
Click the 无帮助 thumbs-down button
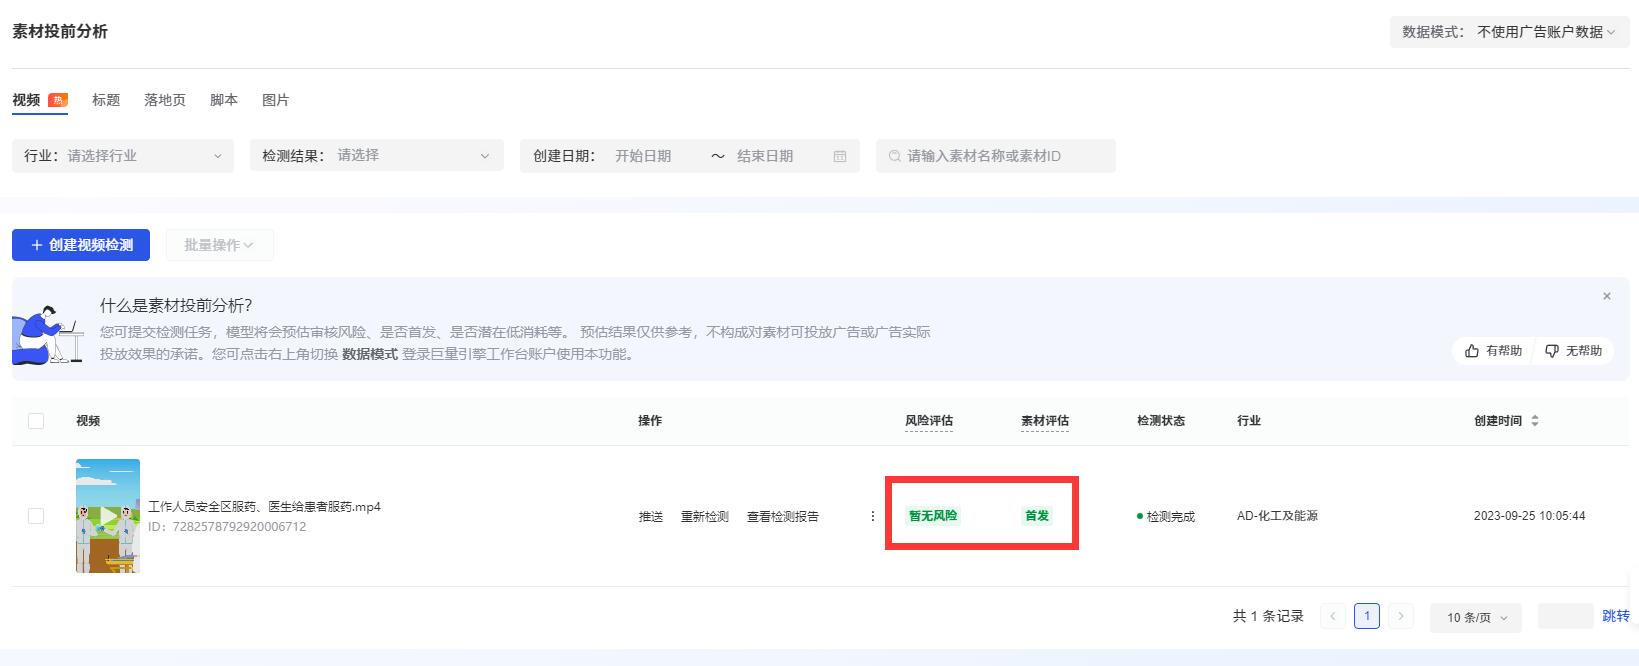(x=1573, y=351)
